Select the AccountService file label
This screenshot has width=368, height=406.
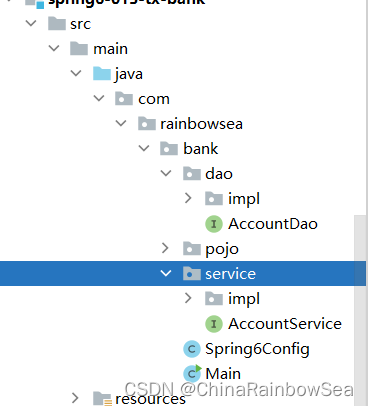pyautogui.click(x=285, y=324)
